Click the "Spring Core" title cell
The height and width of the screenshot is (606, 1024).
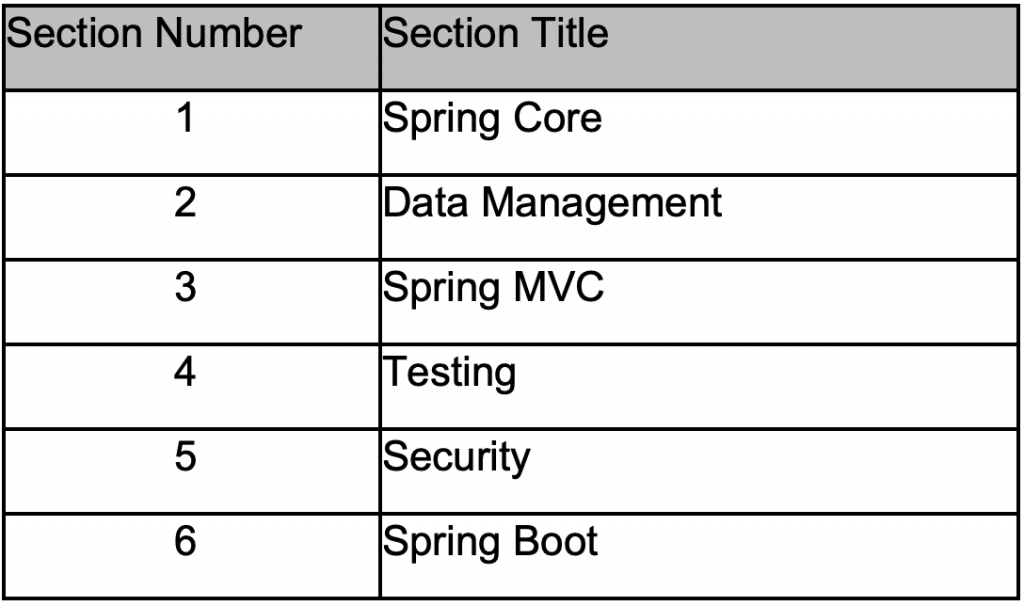tap(493, 120)
